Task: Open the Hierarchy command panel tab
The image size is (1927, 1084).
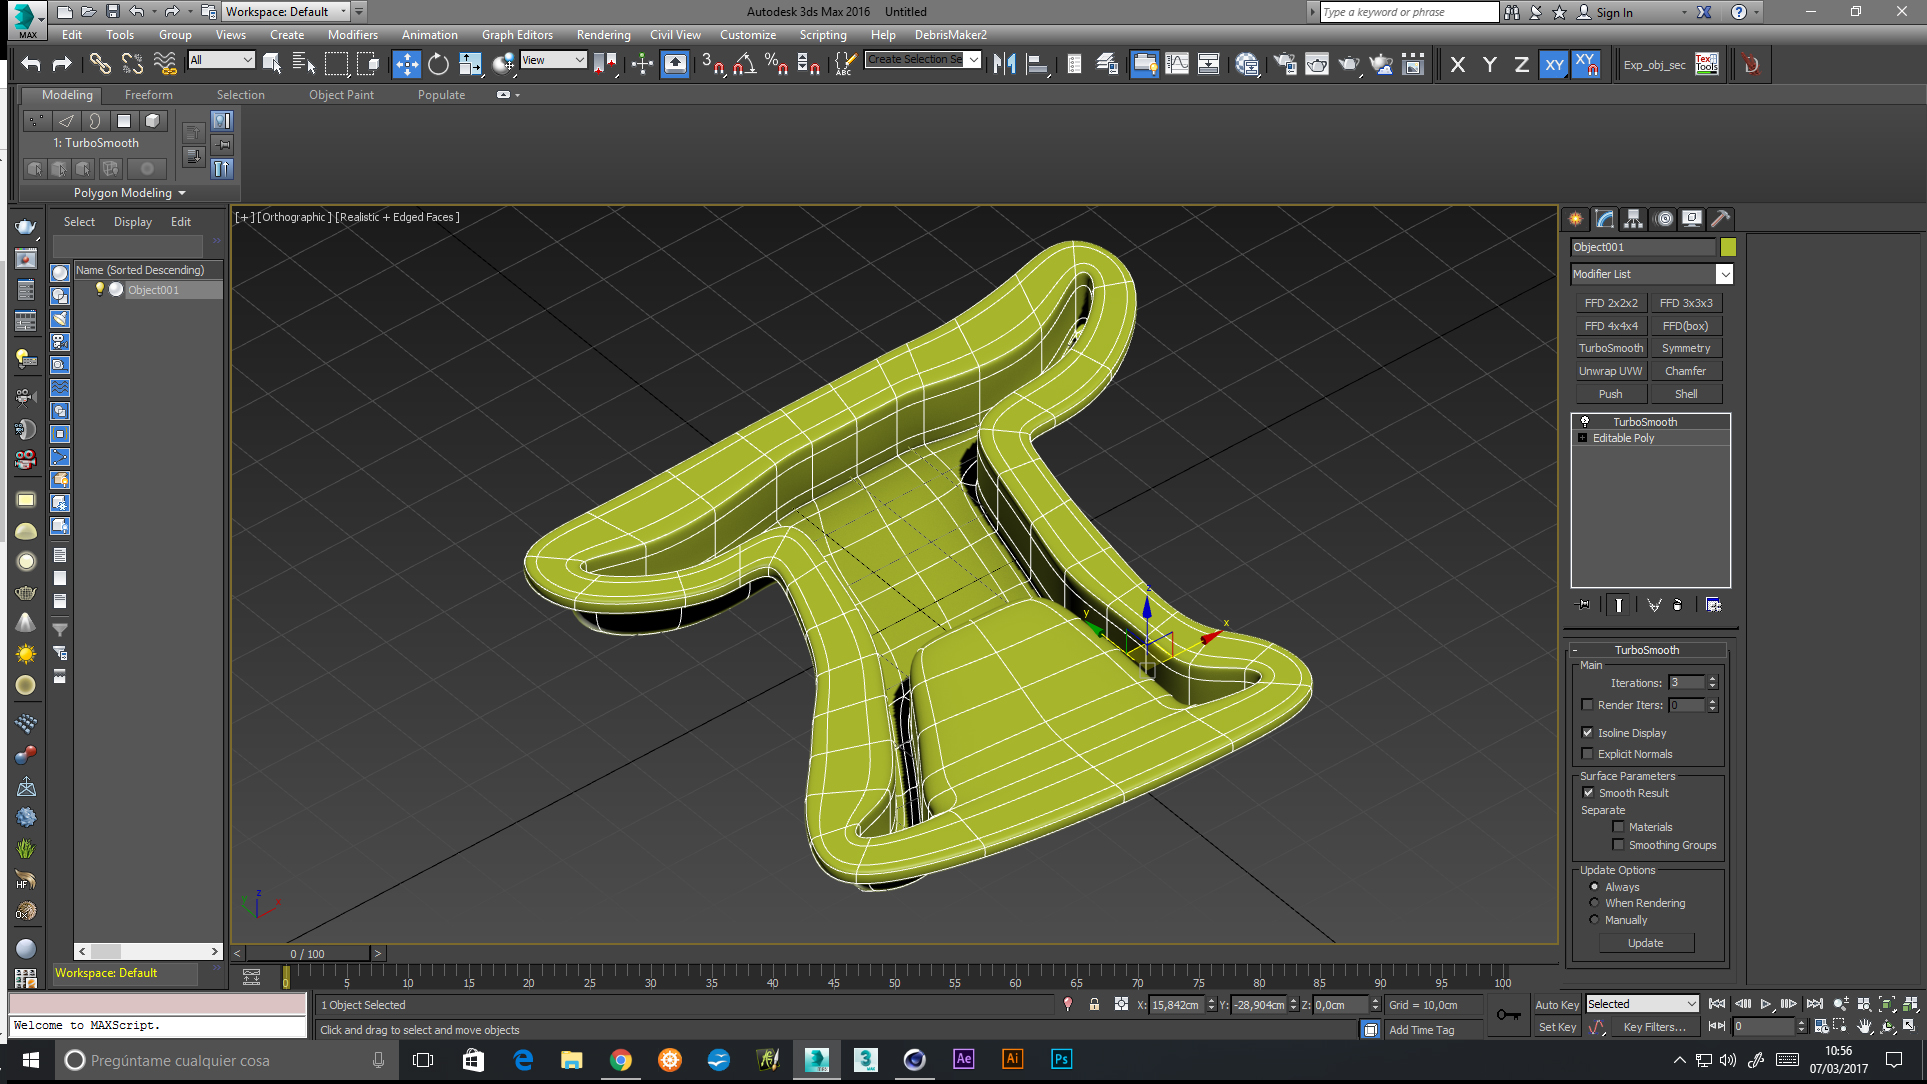Action: coord(1633,219)
